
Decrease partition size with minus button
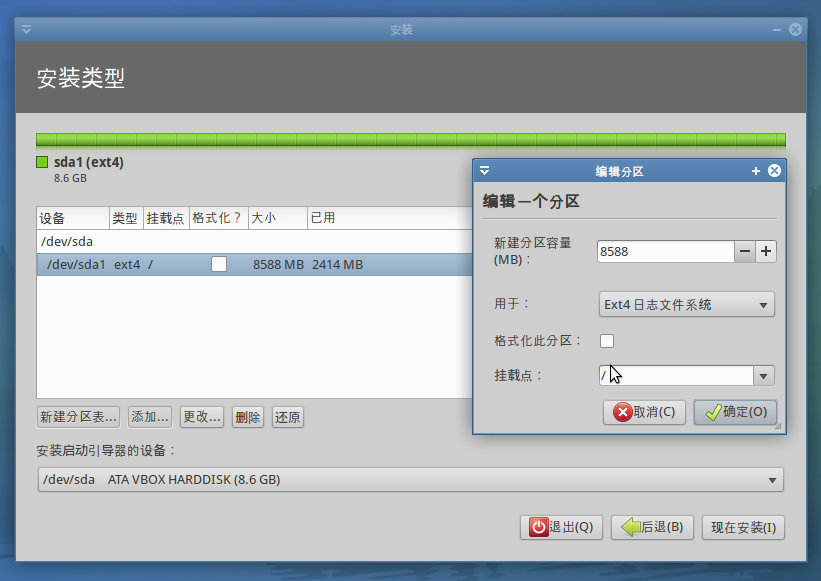(x=745, y=251)
